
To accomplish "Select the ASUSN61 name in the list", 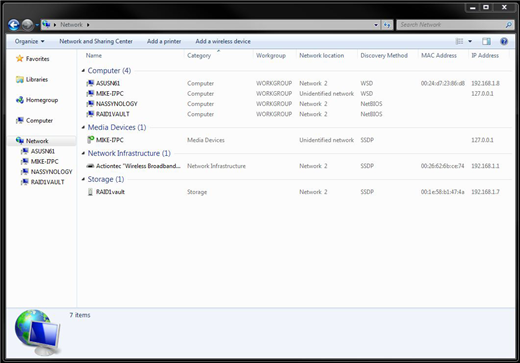I will pyautogui.click(x=108, y=83).
